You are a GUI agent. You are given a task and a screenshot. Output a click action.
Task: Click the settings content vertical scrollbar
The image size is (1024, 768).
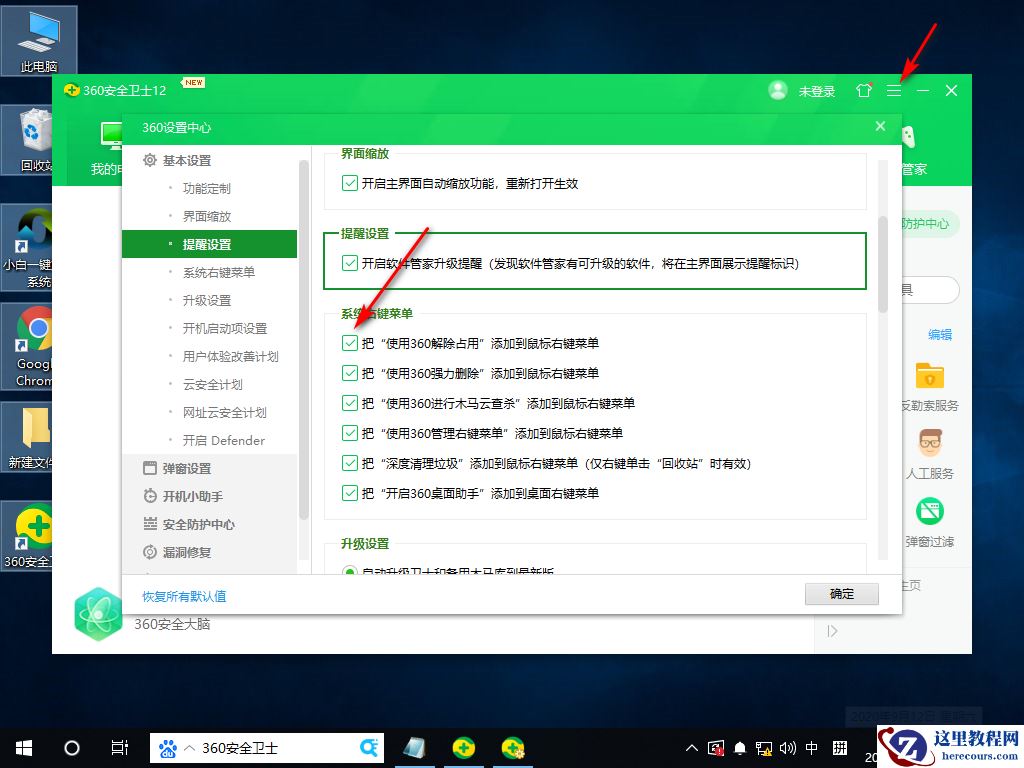[883, 264]
